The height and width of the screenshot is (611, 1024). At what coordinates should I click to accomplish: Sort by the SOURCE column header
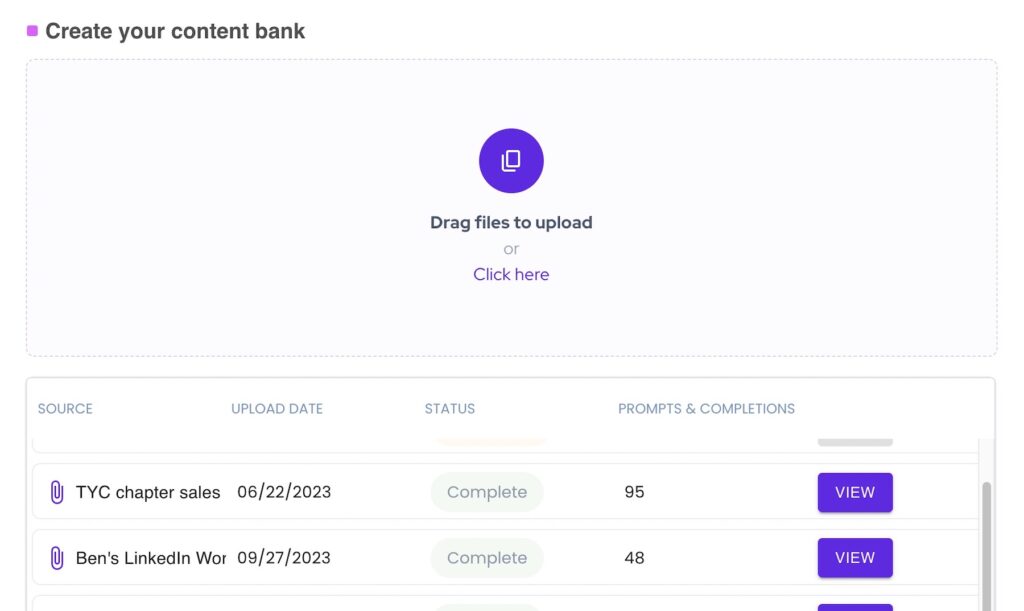[x=65, y=408]
